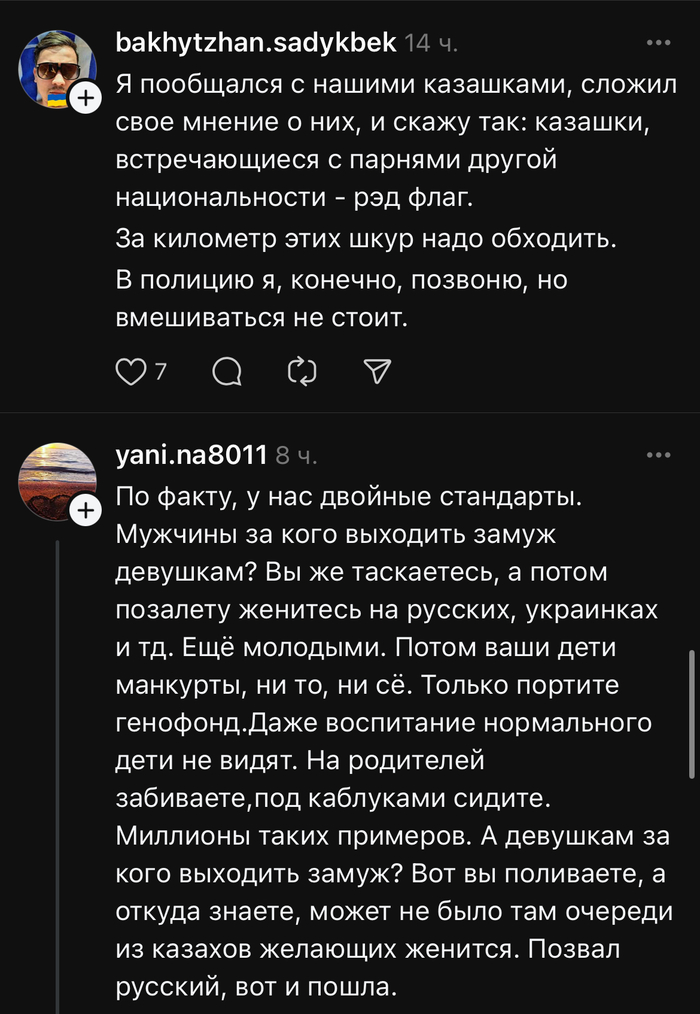Click the scrollbar thumb on the right edge
Viewport: 700px width, 1014px height.
[x=692, y=714]
